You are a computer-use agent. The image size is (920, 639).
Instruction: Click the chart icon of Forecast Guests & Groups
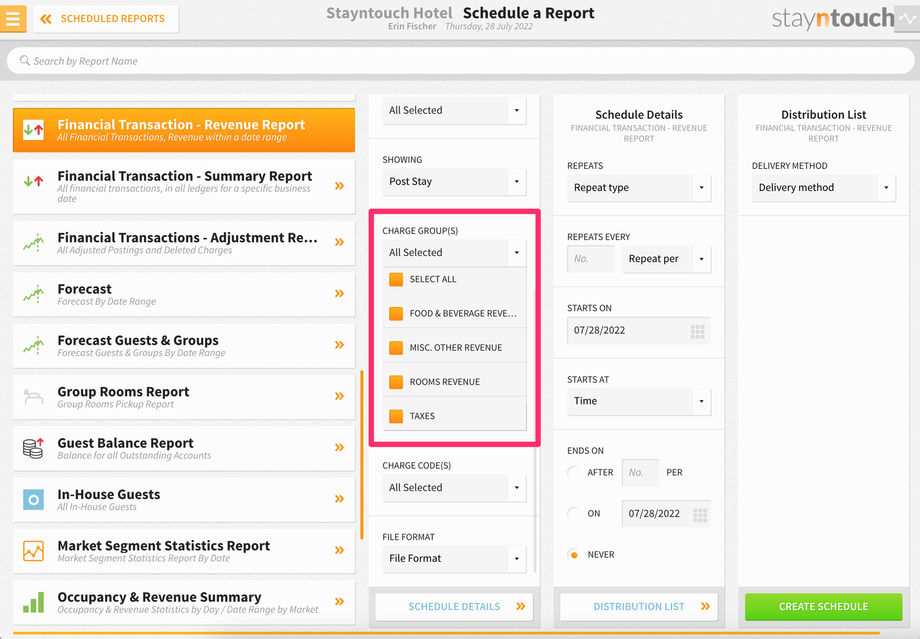click(x=33, y=345)
